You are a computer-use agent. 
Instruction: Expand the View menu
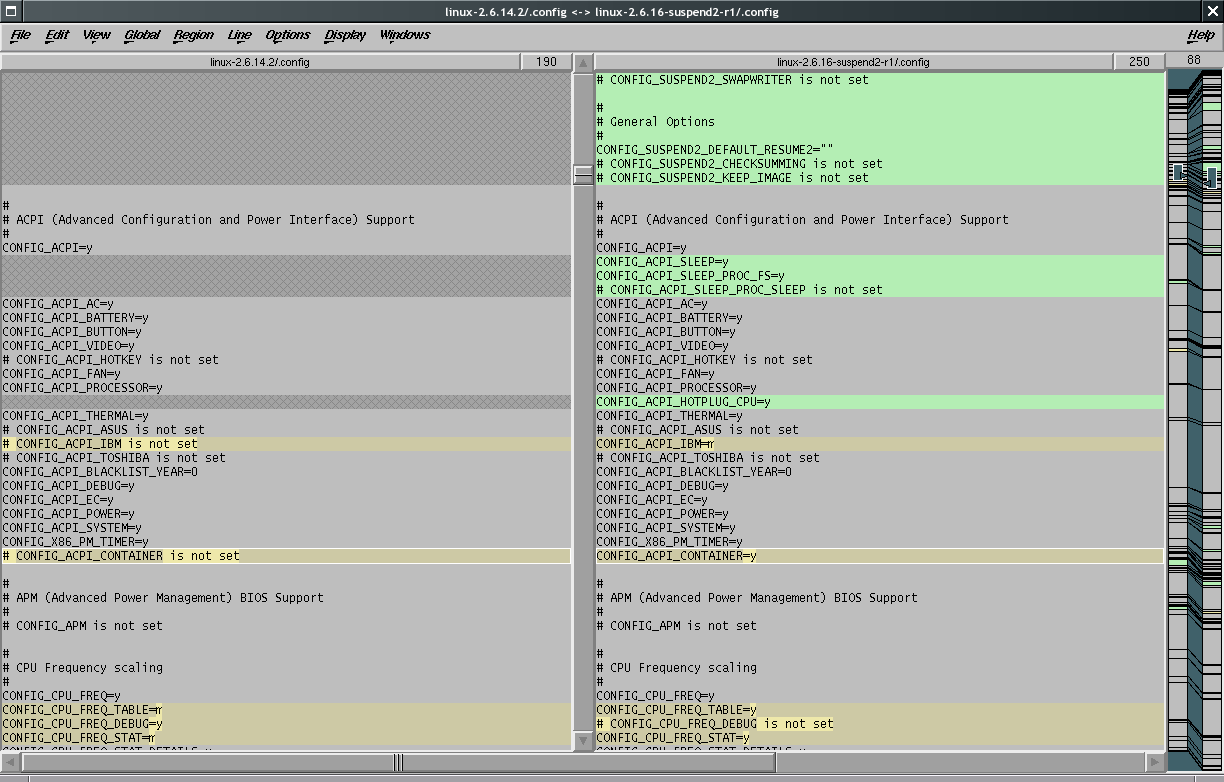96,35
